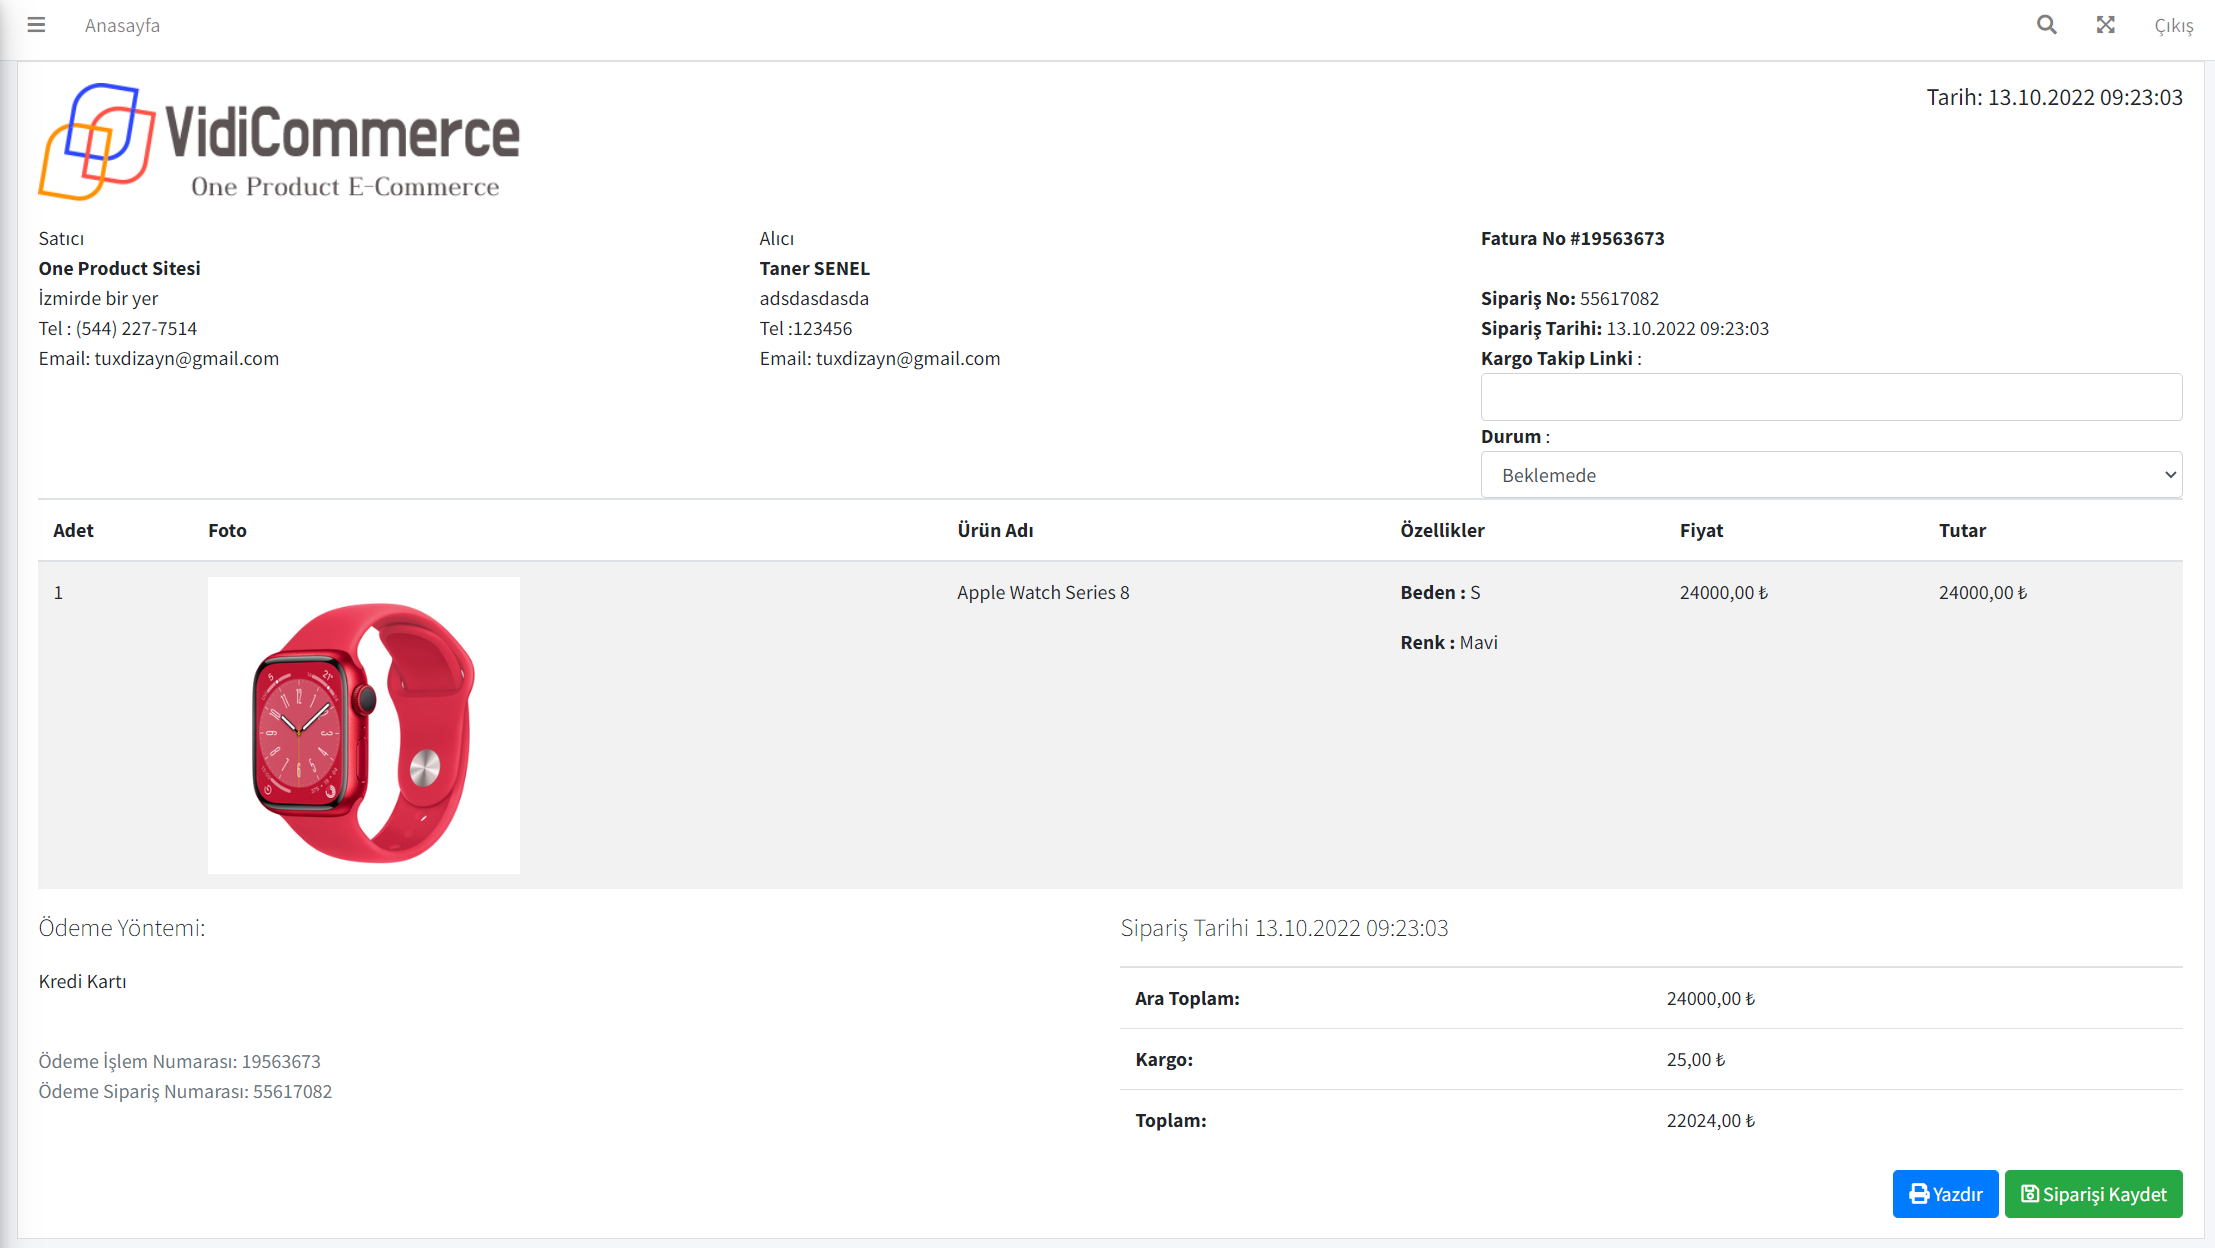Click the dropdown arrow beside Beklemede
The height and width of the screenshot is (1248, 2215).
coord(2169,475)
